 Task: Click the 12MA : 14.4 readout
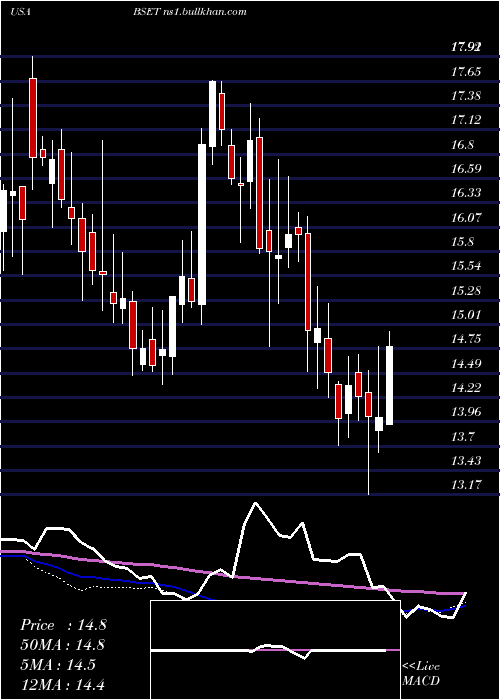pyautogui.click(x=62, y=684)
